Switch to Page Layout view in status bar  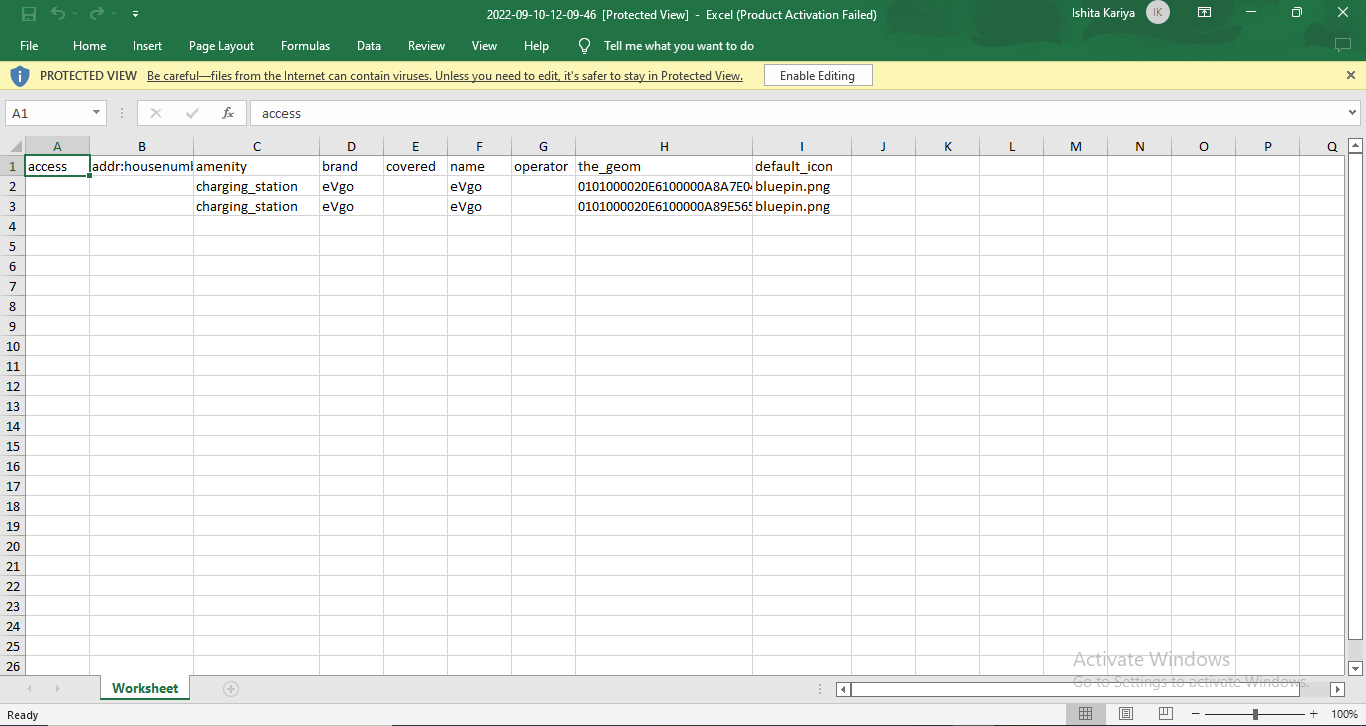pos(1125,713)
